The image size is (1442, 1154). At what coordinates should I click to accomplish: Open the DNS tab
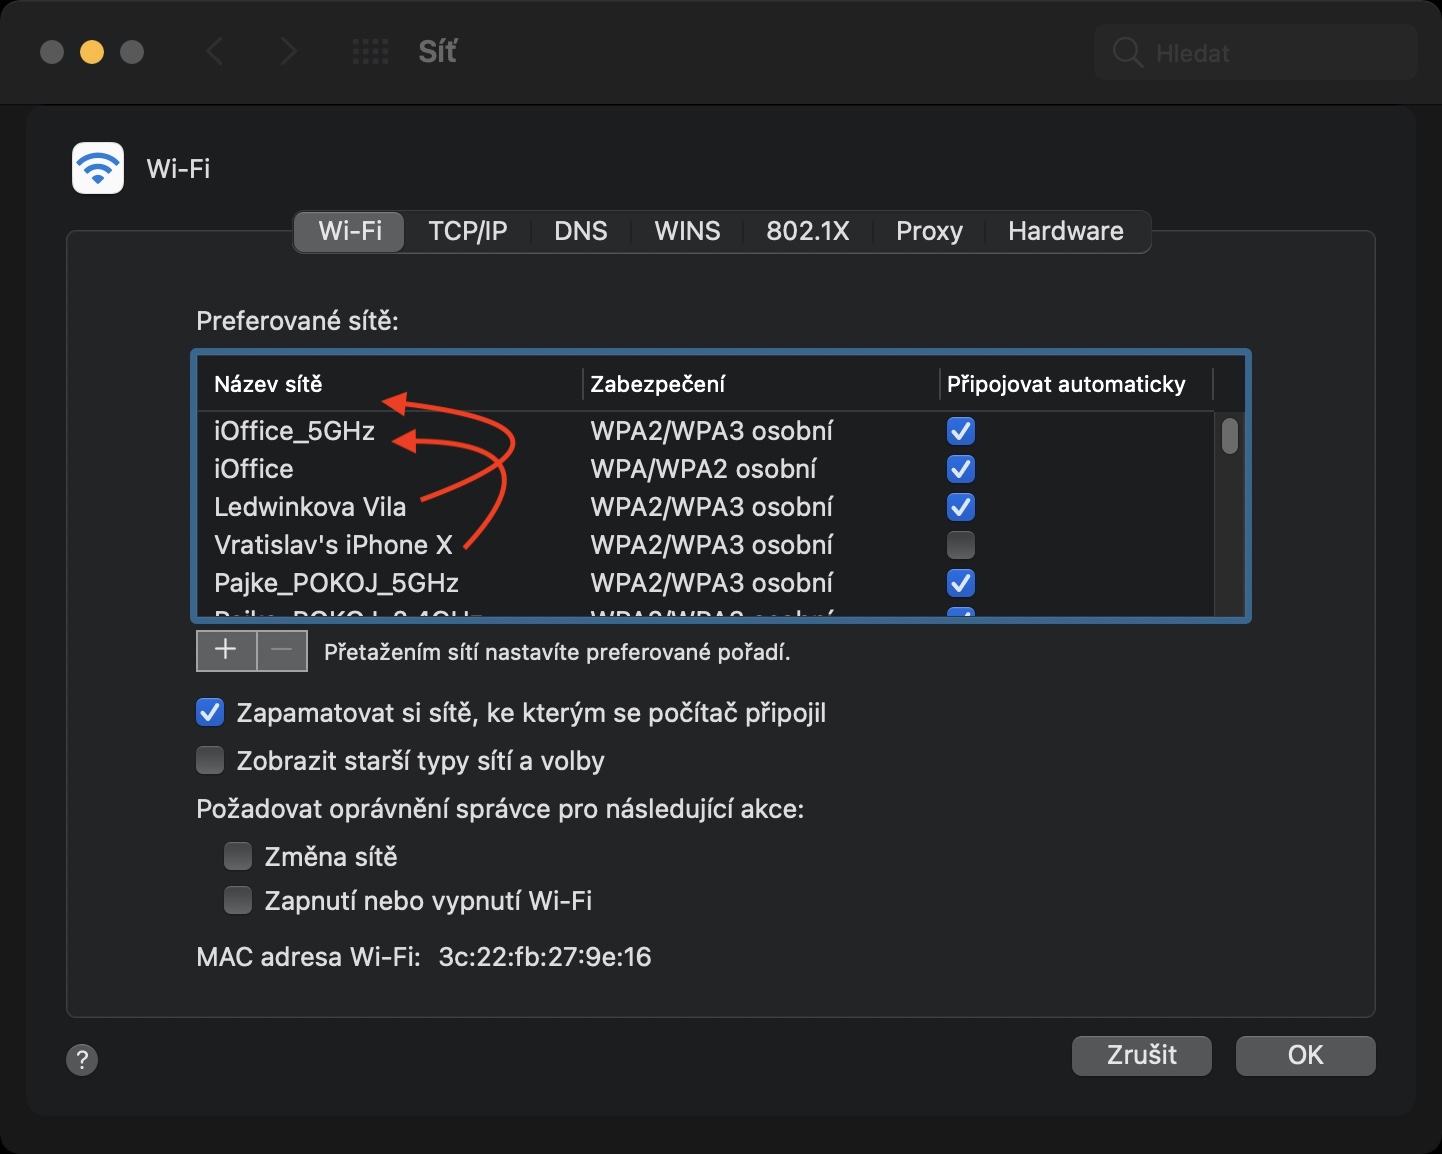(580, 231)
